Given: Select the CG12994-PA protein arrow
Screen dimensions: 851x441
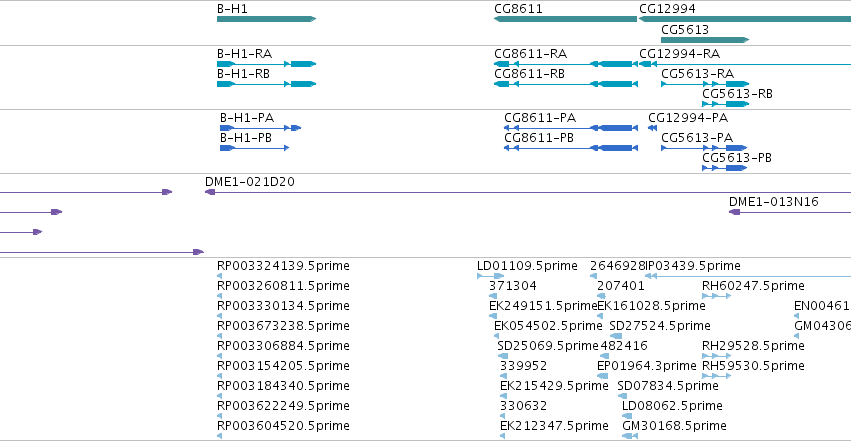Looking at the screenshot, I should coord(652,128).
